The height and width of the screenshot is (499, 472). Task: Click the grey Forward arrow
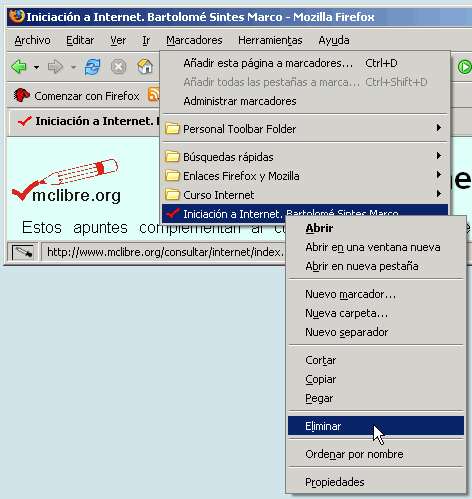(x=55, y=67)
